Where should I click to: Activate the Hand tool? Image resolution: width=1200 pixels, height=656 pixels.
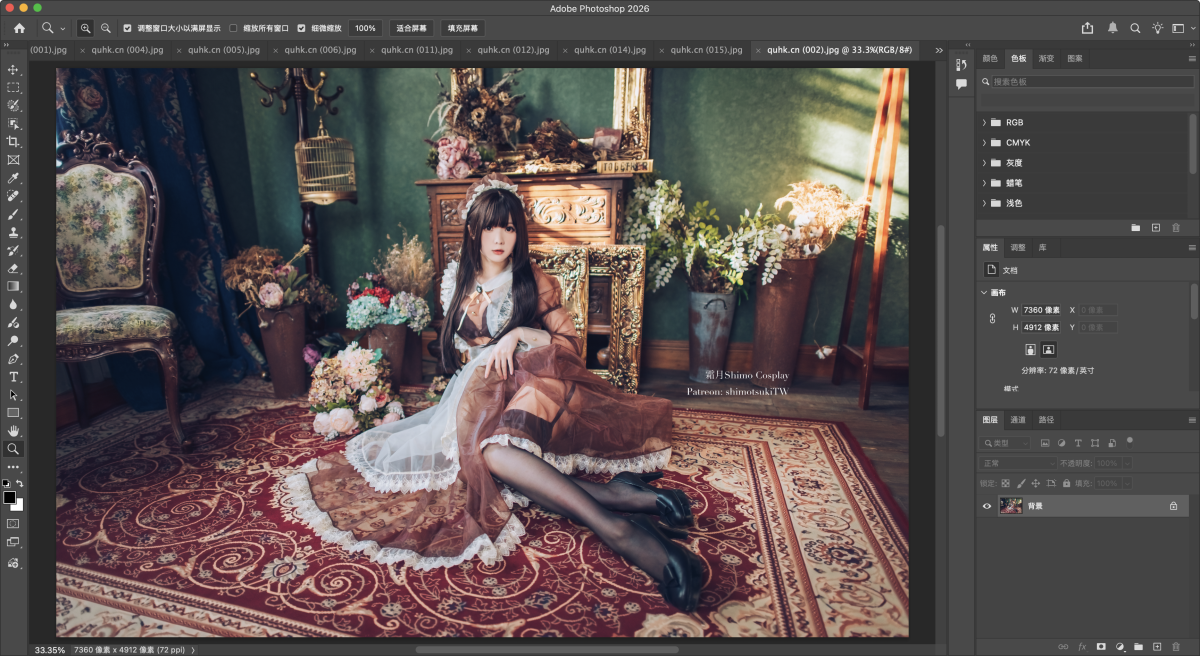[13, 431]
